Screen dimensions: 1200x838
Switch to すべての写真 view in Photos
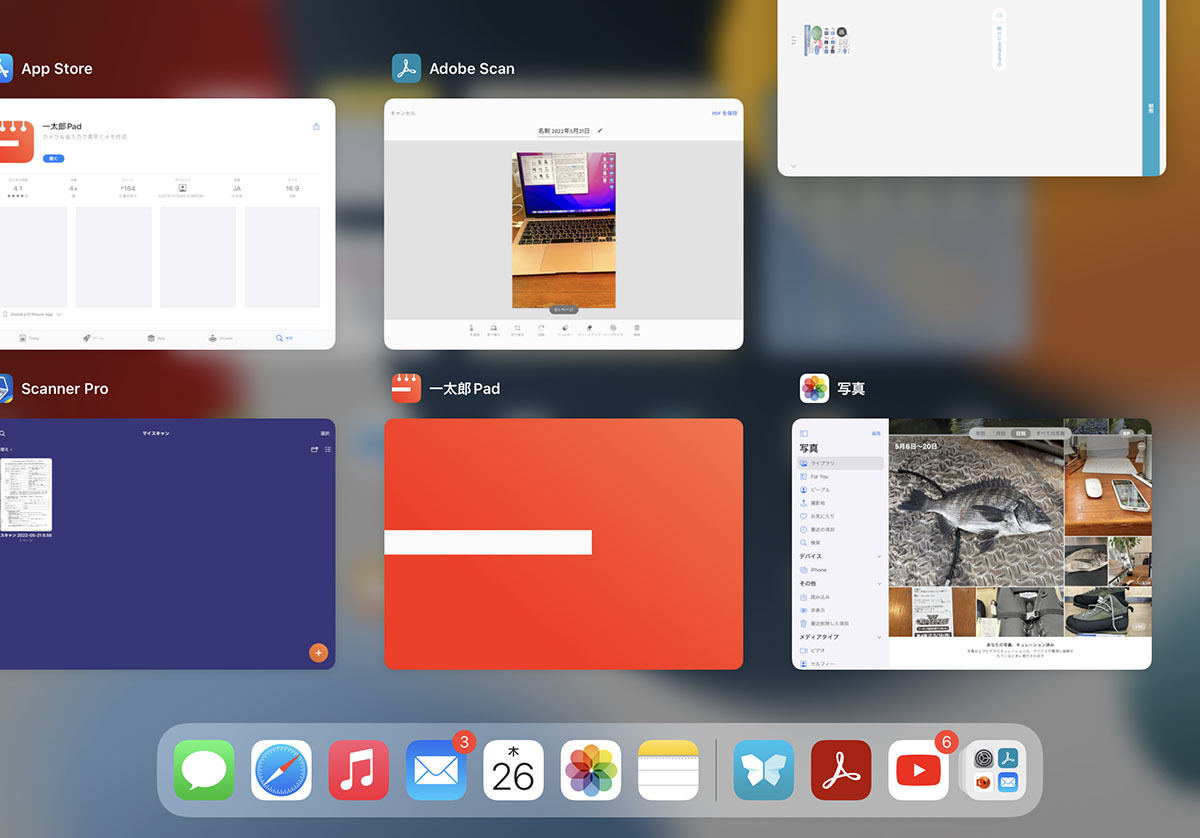coord(1050,433)
